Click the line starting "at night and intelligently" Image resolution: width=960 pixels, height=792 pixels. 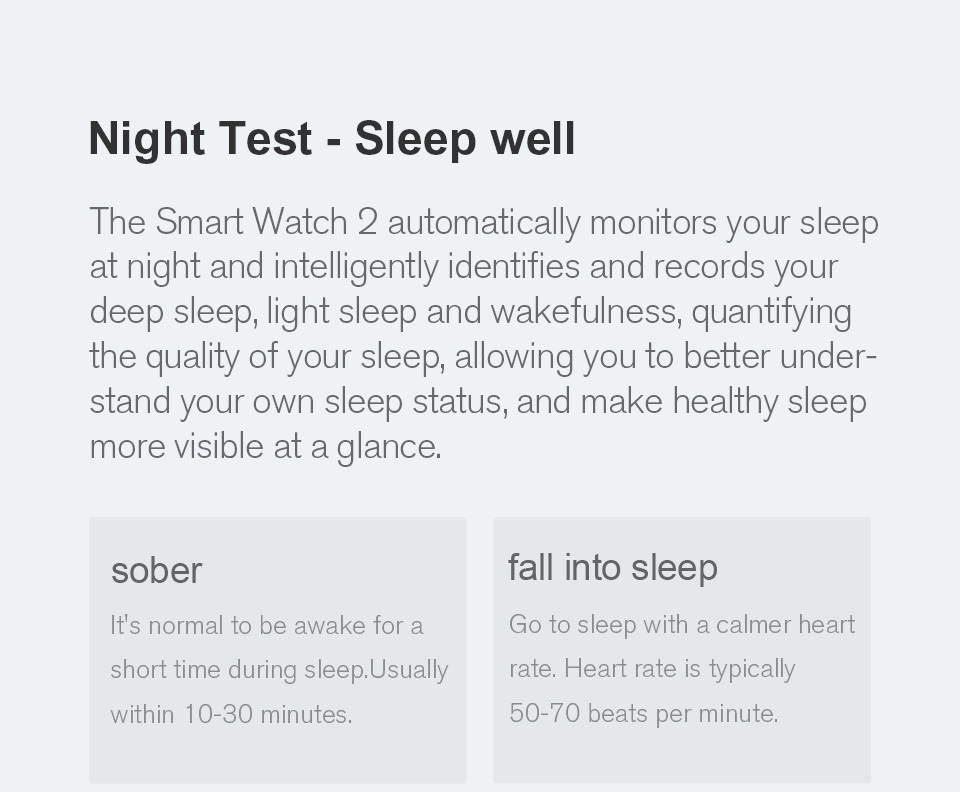464,267
